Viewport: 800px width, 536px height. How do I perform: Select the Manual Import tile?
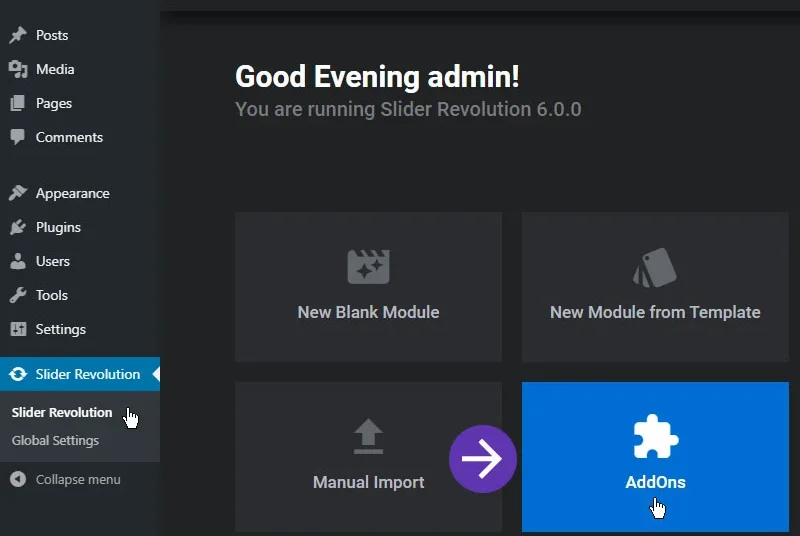point(368,456)
